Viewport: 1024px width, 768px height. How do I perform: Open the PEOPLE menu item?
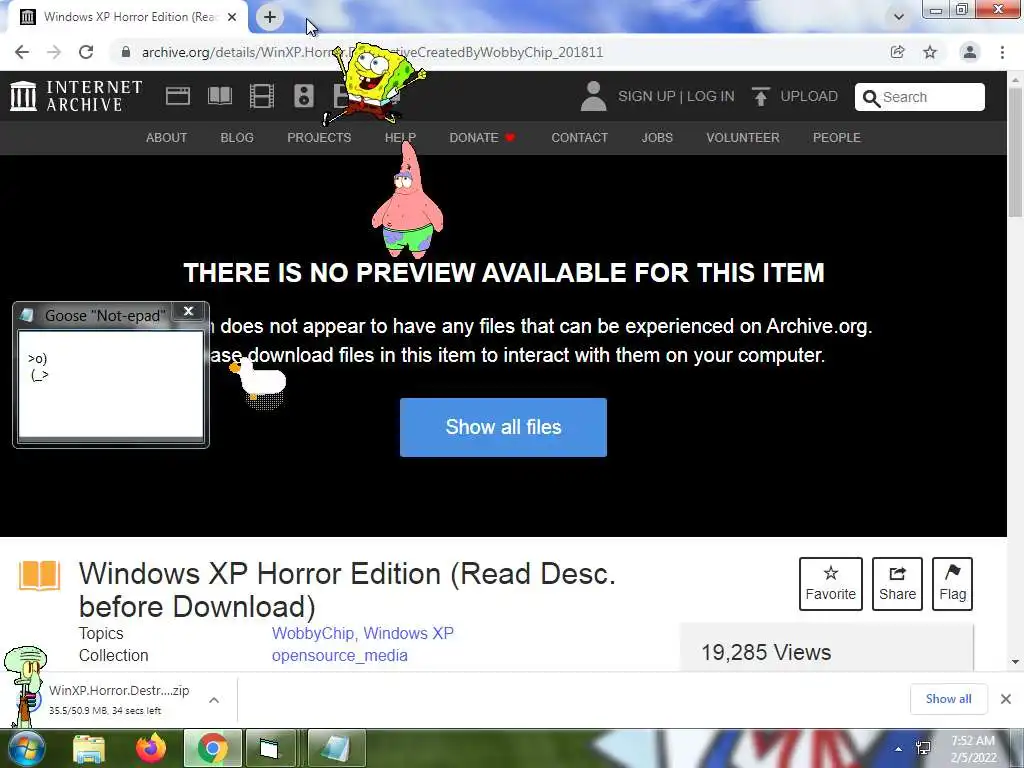[x=837, y=138]
